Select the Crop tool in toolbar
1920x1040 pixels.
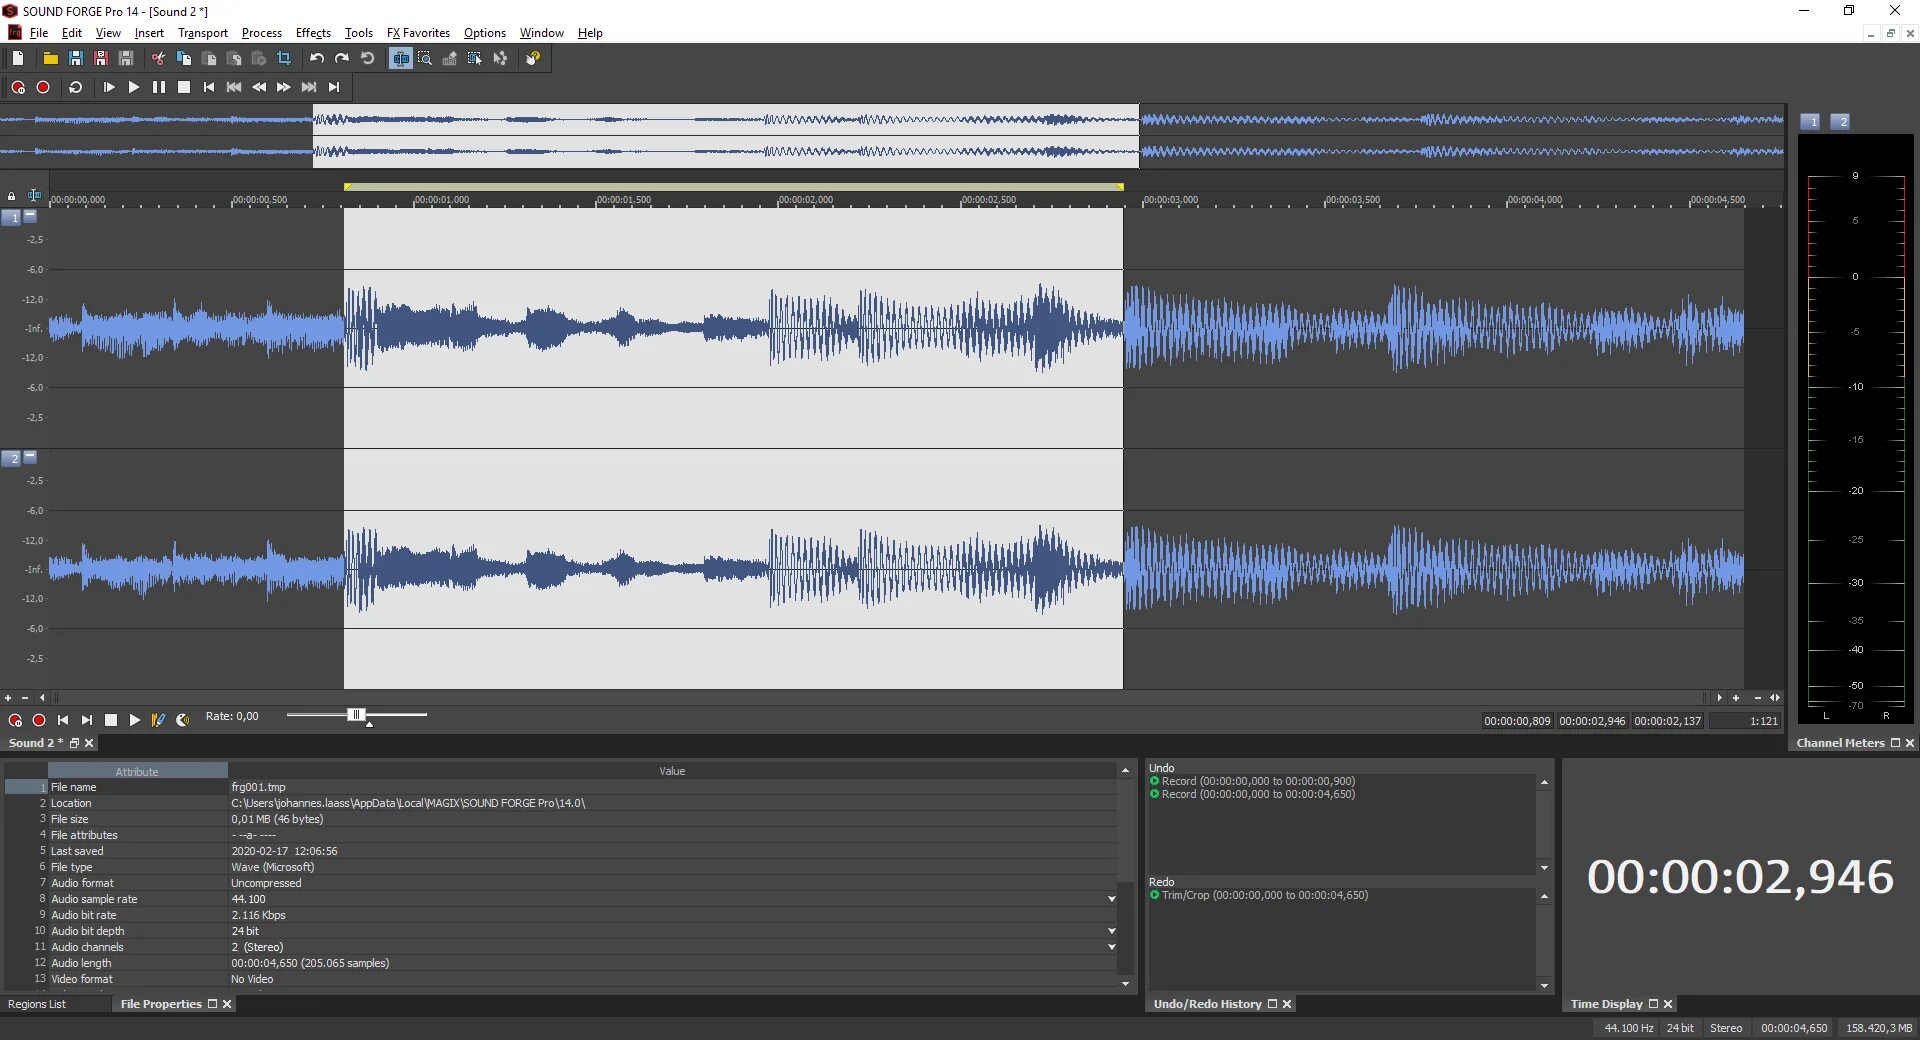coord(284,59)
